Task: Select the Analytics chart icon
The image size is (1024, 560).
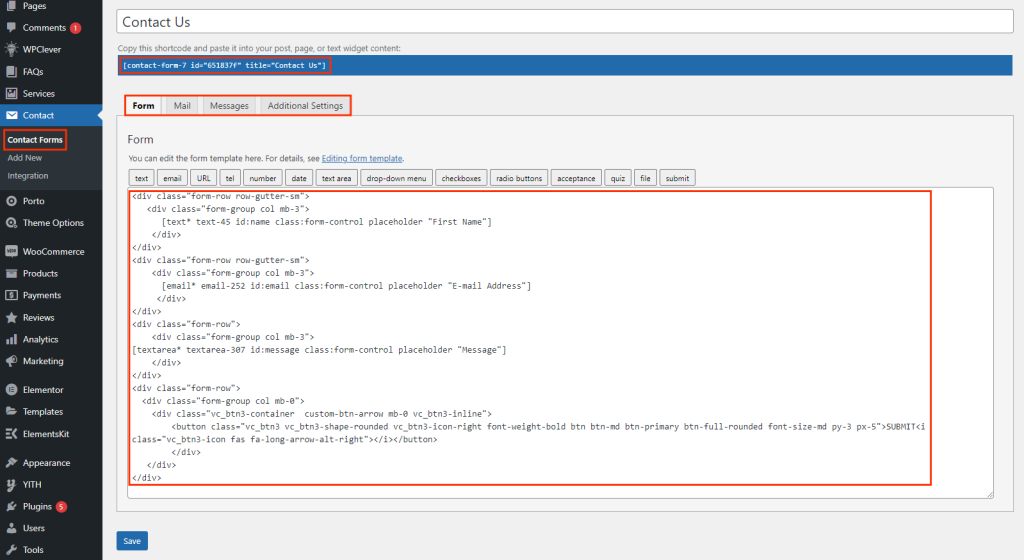Action: point(11,339)
